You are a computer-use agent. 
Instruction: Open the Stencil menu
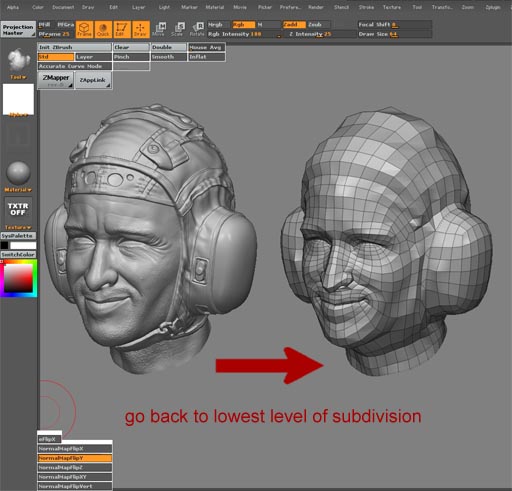pos(341,7)
